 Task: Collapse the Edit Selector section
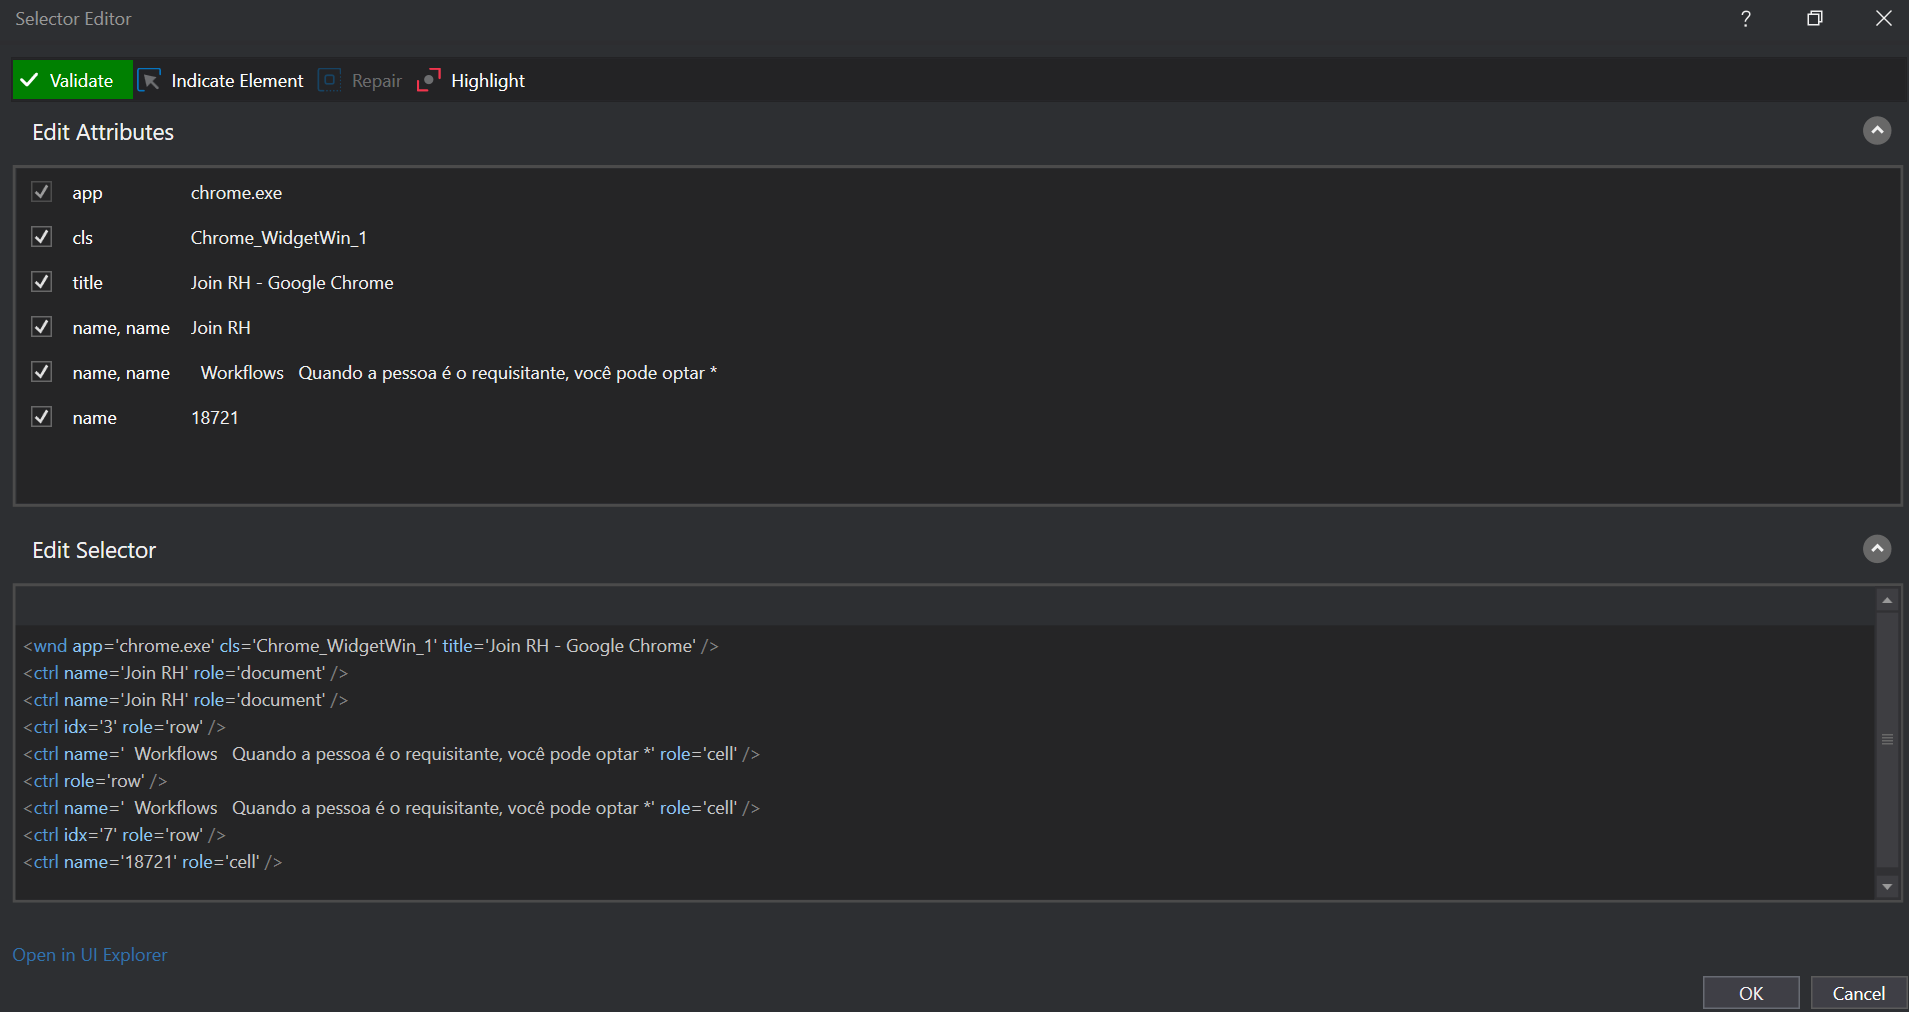(1876, 549)
